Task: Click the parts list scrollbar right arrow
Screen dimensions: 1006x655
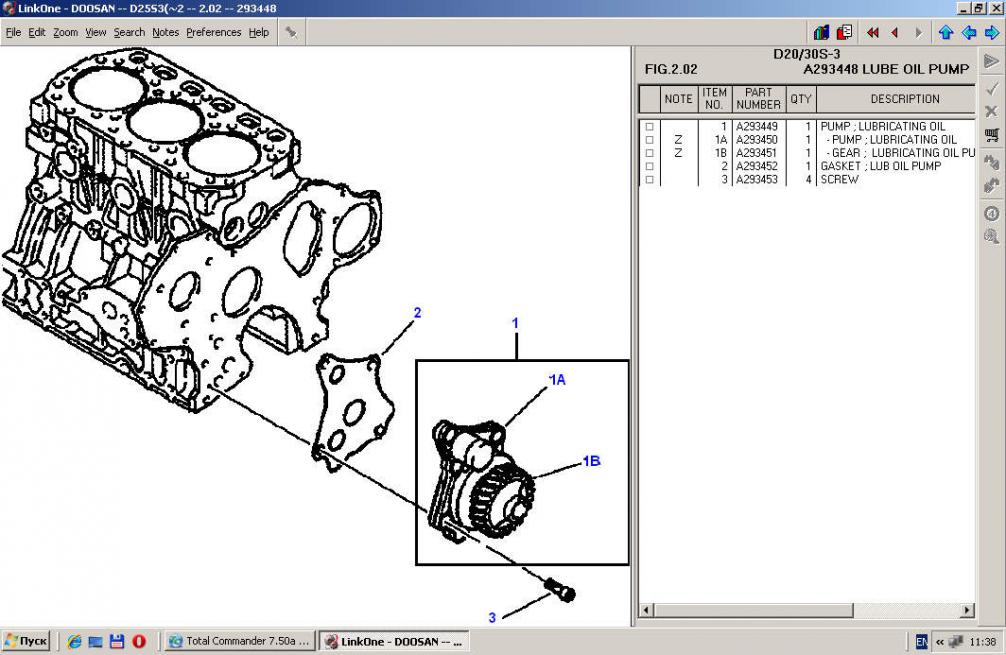Action: point(967,610)
